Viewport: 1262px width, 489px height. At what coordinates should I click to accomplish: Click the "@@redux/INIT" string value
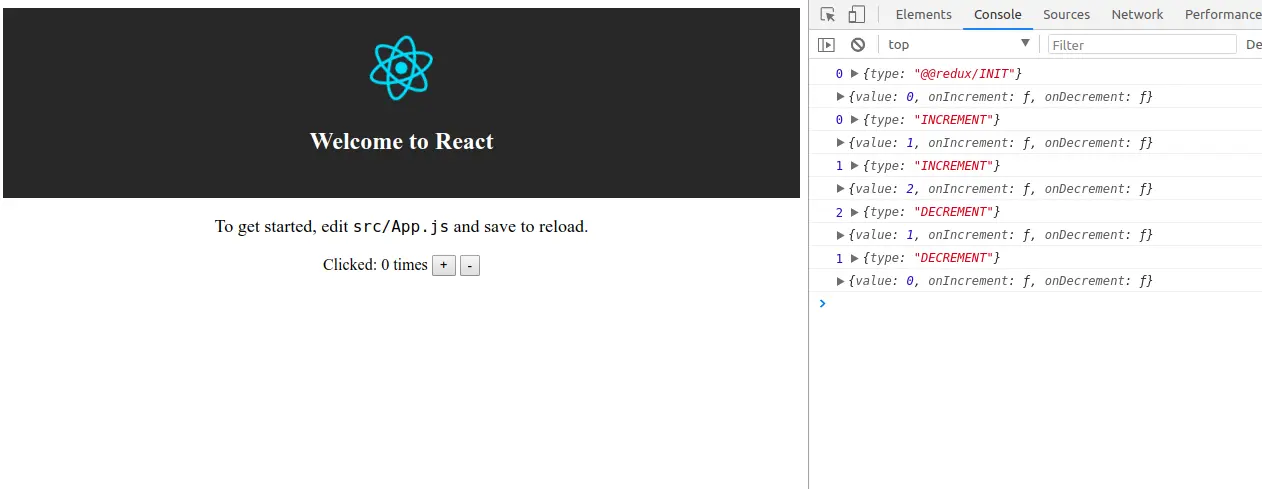965,74
